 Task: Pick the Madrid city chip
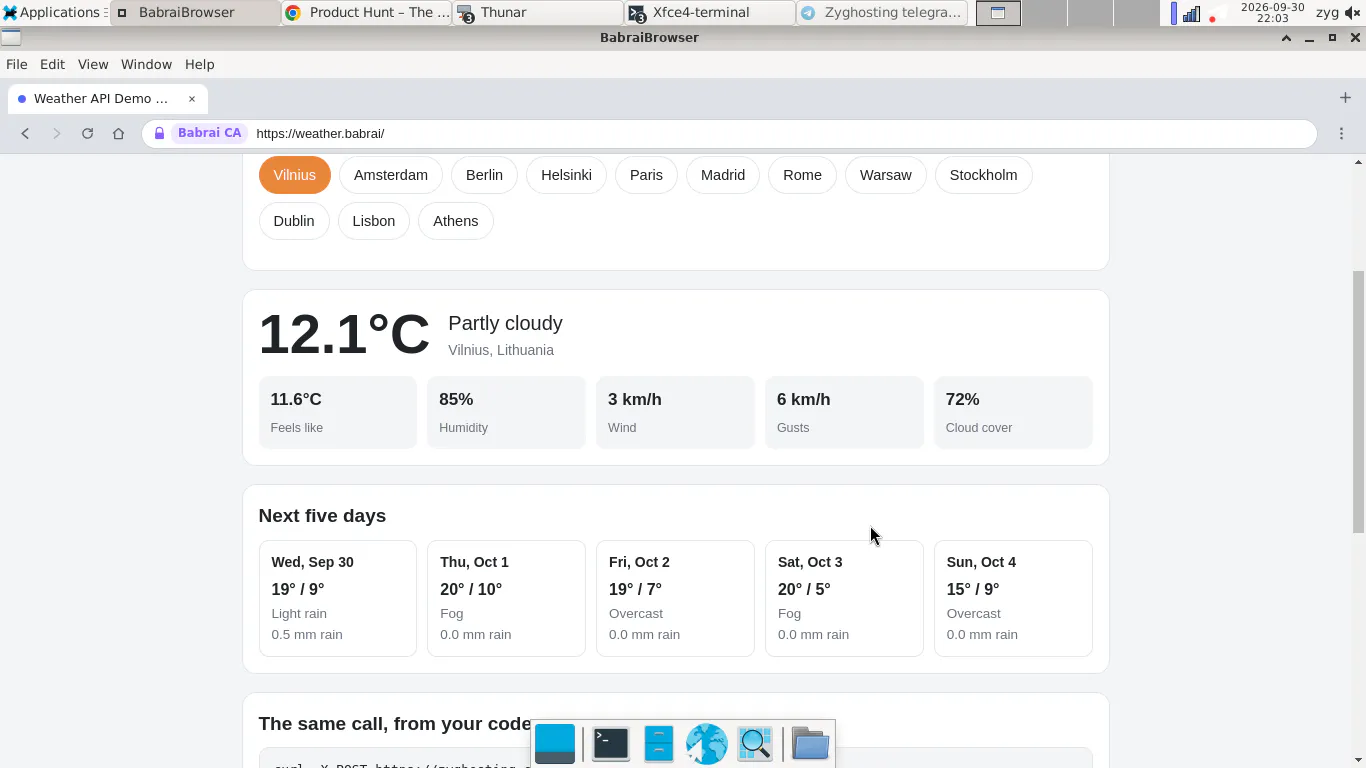723,175
